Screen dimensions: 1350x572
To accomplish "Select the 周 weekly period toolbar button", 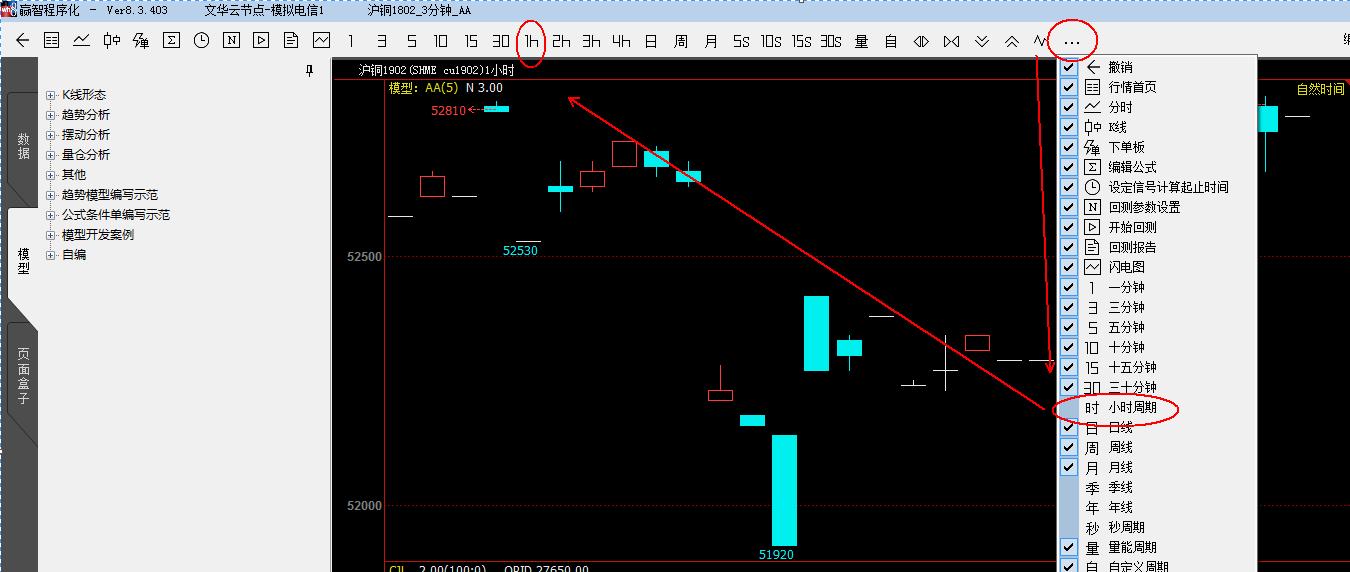I will 681,41.
